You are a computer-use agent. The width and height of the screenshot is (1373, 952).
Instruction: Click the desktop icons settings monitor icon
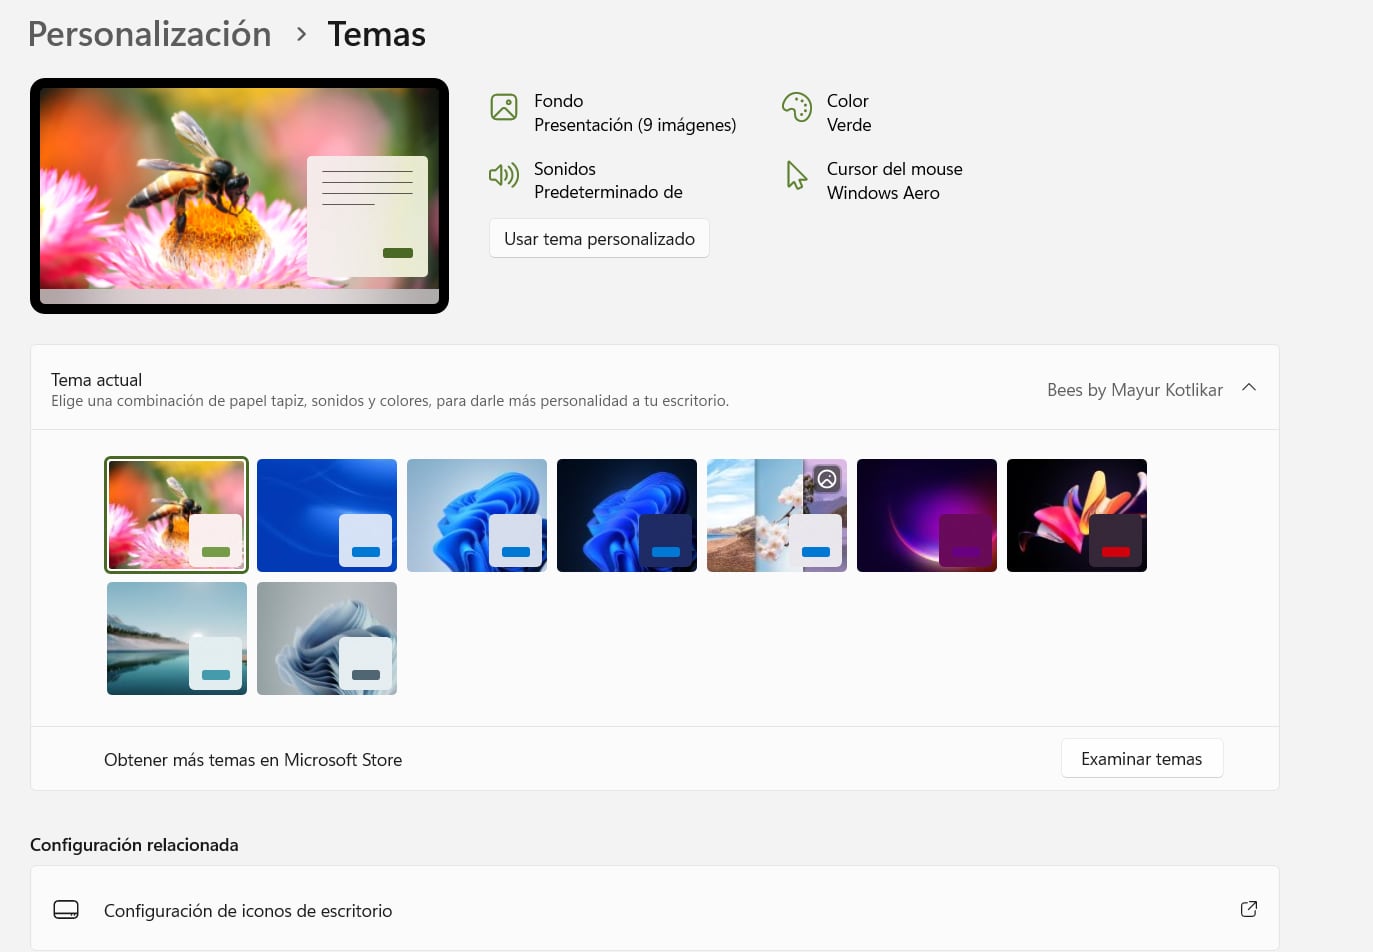click(66, 910)
